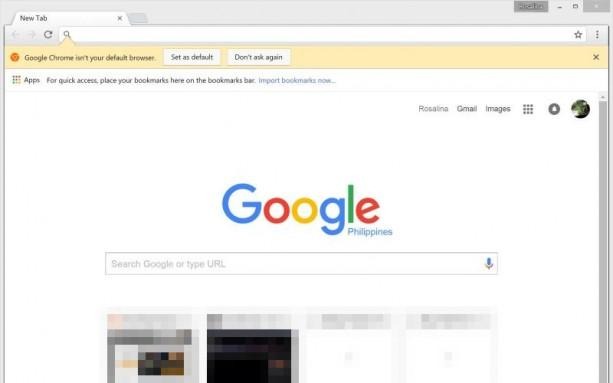Open Google notifications bell icon
The width and height of the screenshot is (613, 383).
coord(554,109)
